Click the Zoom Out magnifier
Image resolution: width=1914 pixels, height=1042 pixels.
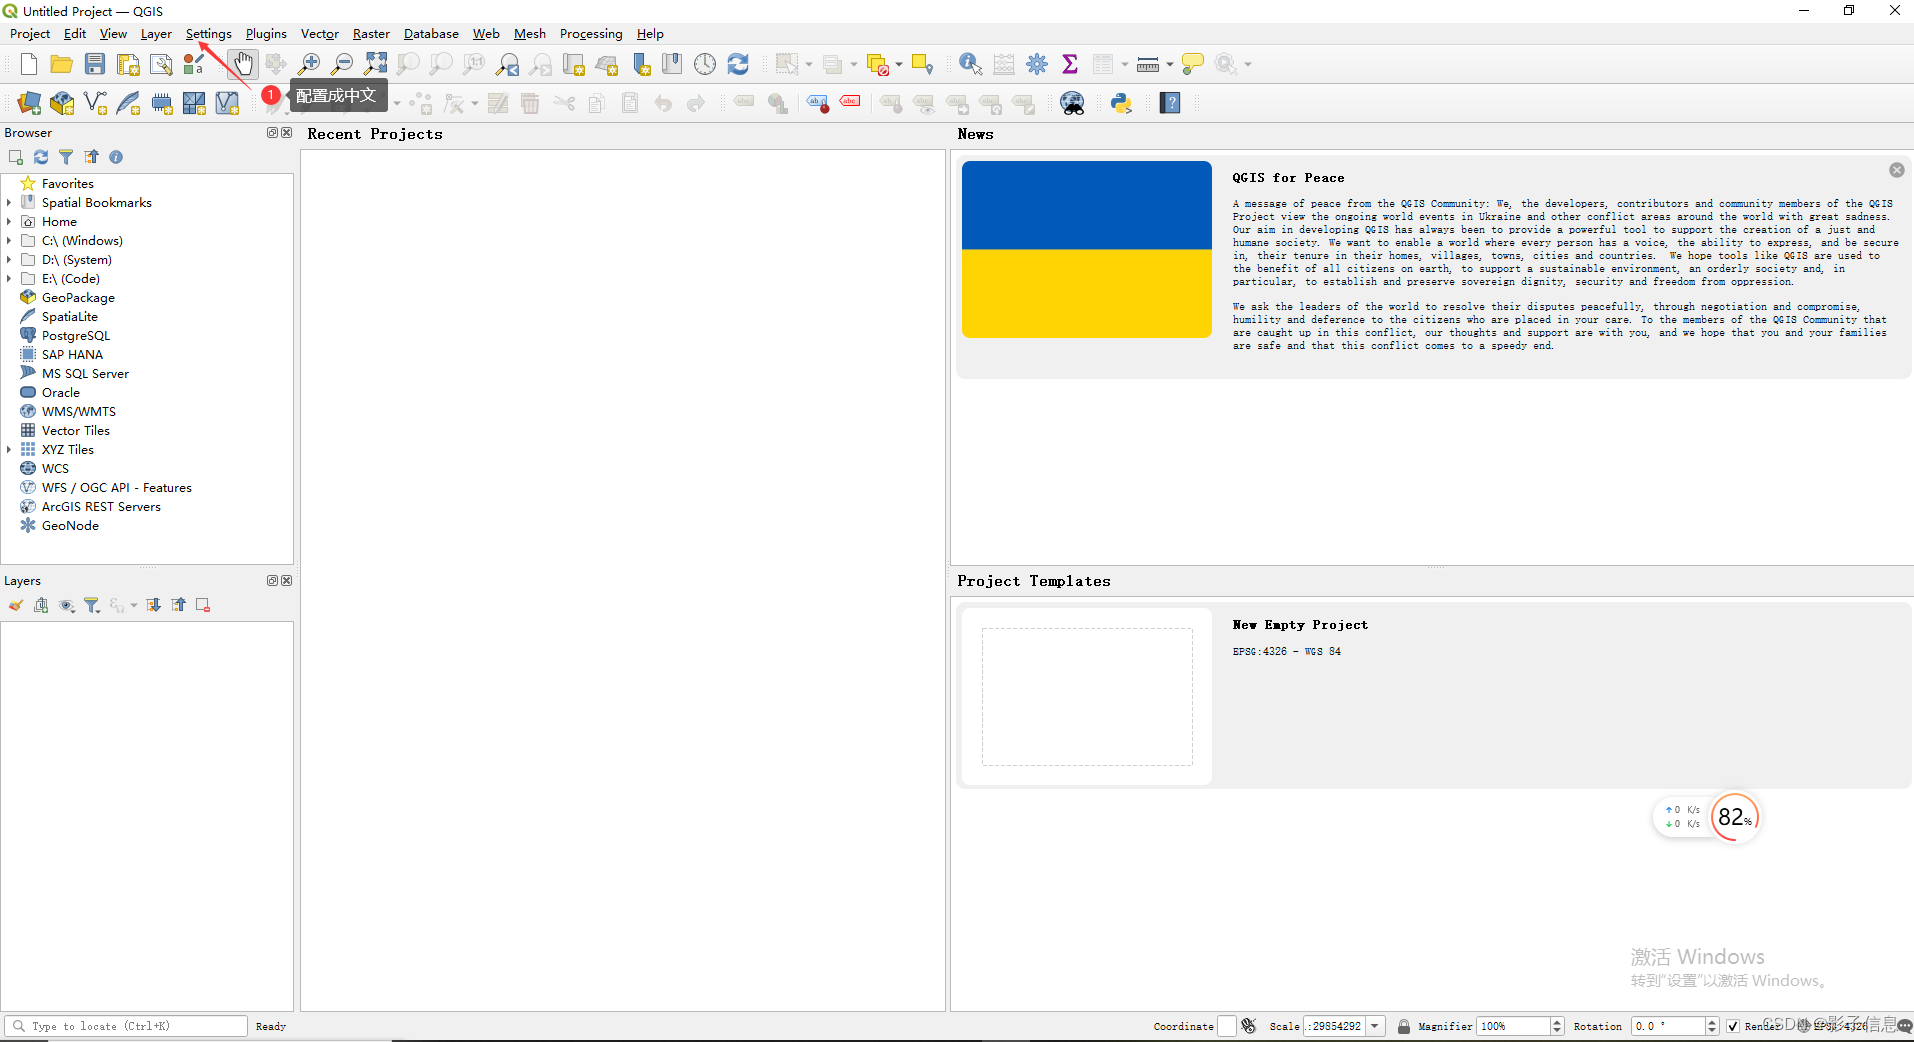click(342, 64)
